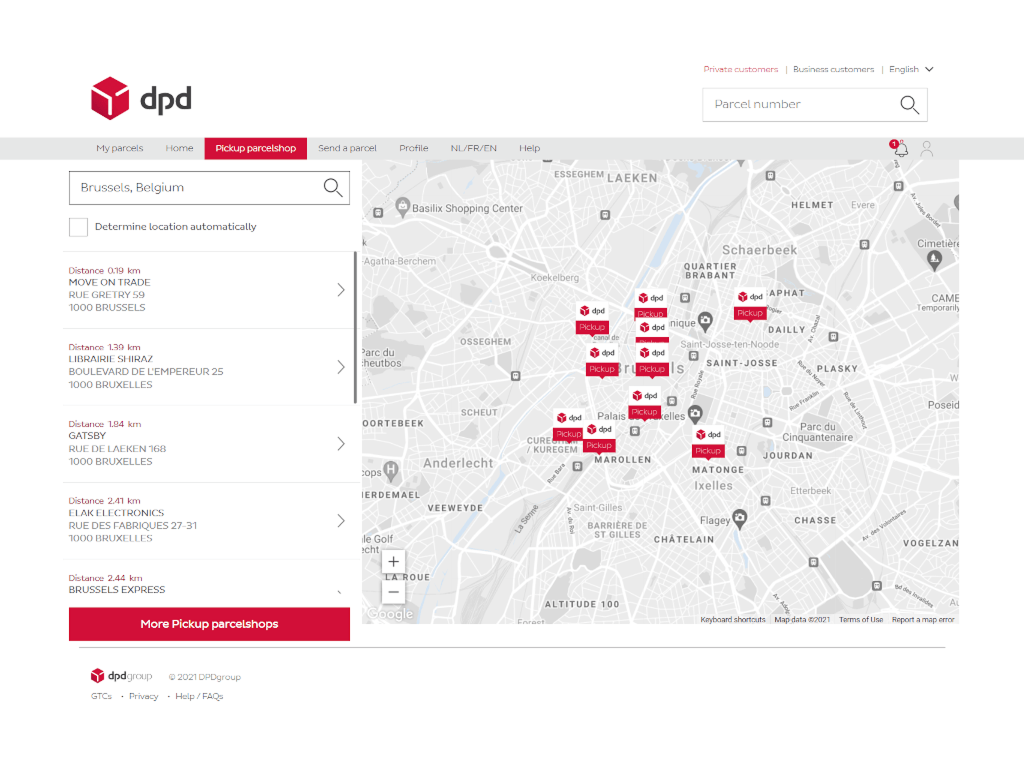The width and height of the screenshot is (1024, 764).
Task: Click the cemetery pin near Cimetière label
Action: [935, 260]
